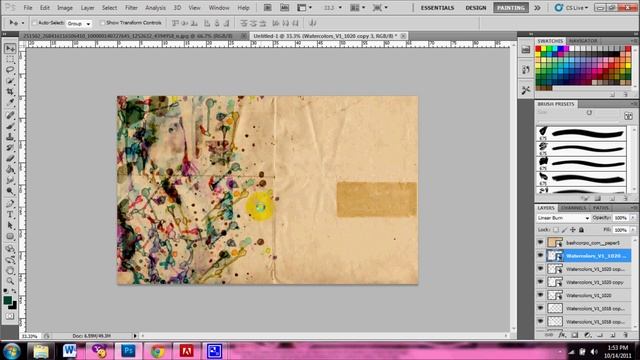Image resolution: width=640 pixels, height=360 pixels.
Task: Open the Window menu
Action: 219,8
